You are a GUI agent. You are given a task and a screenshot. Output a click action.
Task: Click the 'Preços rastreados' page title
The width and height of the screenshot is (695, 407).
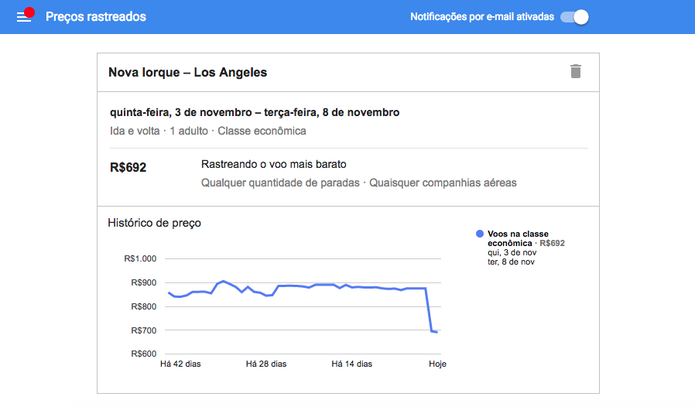96,17
